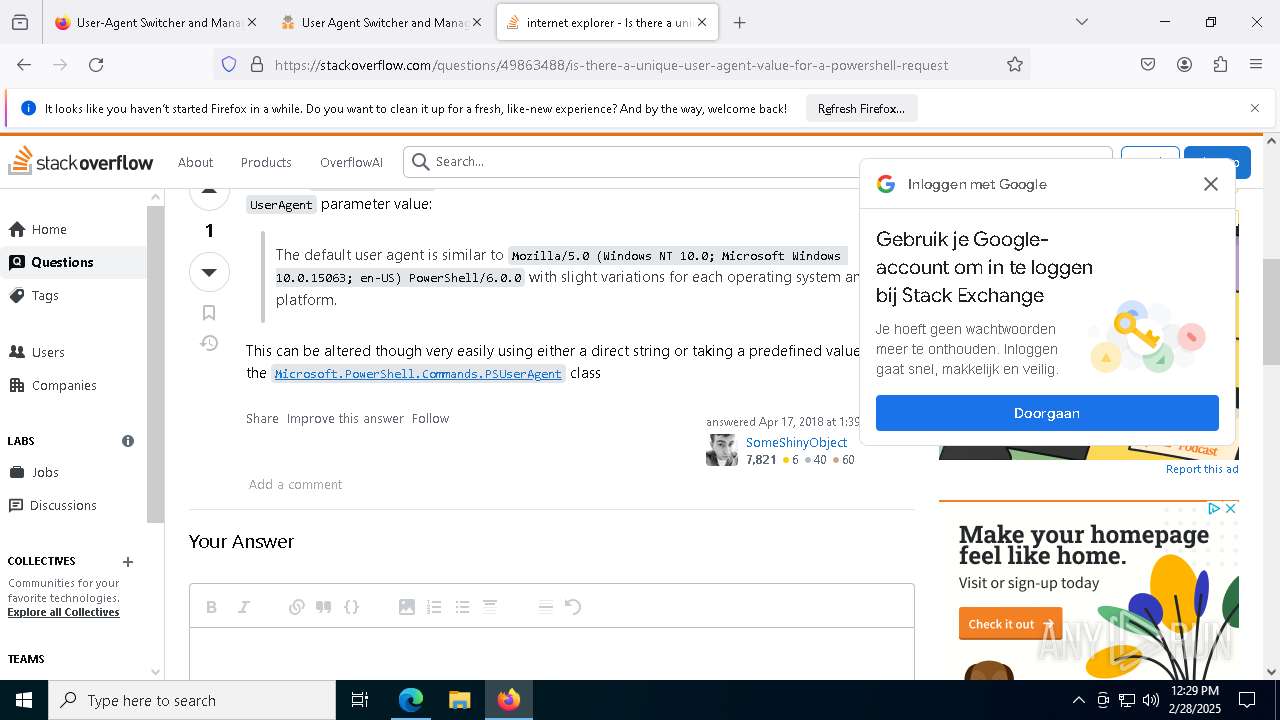Create bulleted list in editor
The height and width of the screenshot is (720, 1280).
point(462,607)
